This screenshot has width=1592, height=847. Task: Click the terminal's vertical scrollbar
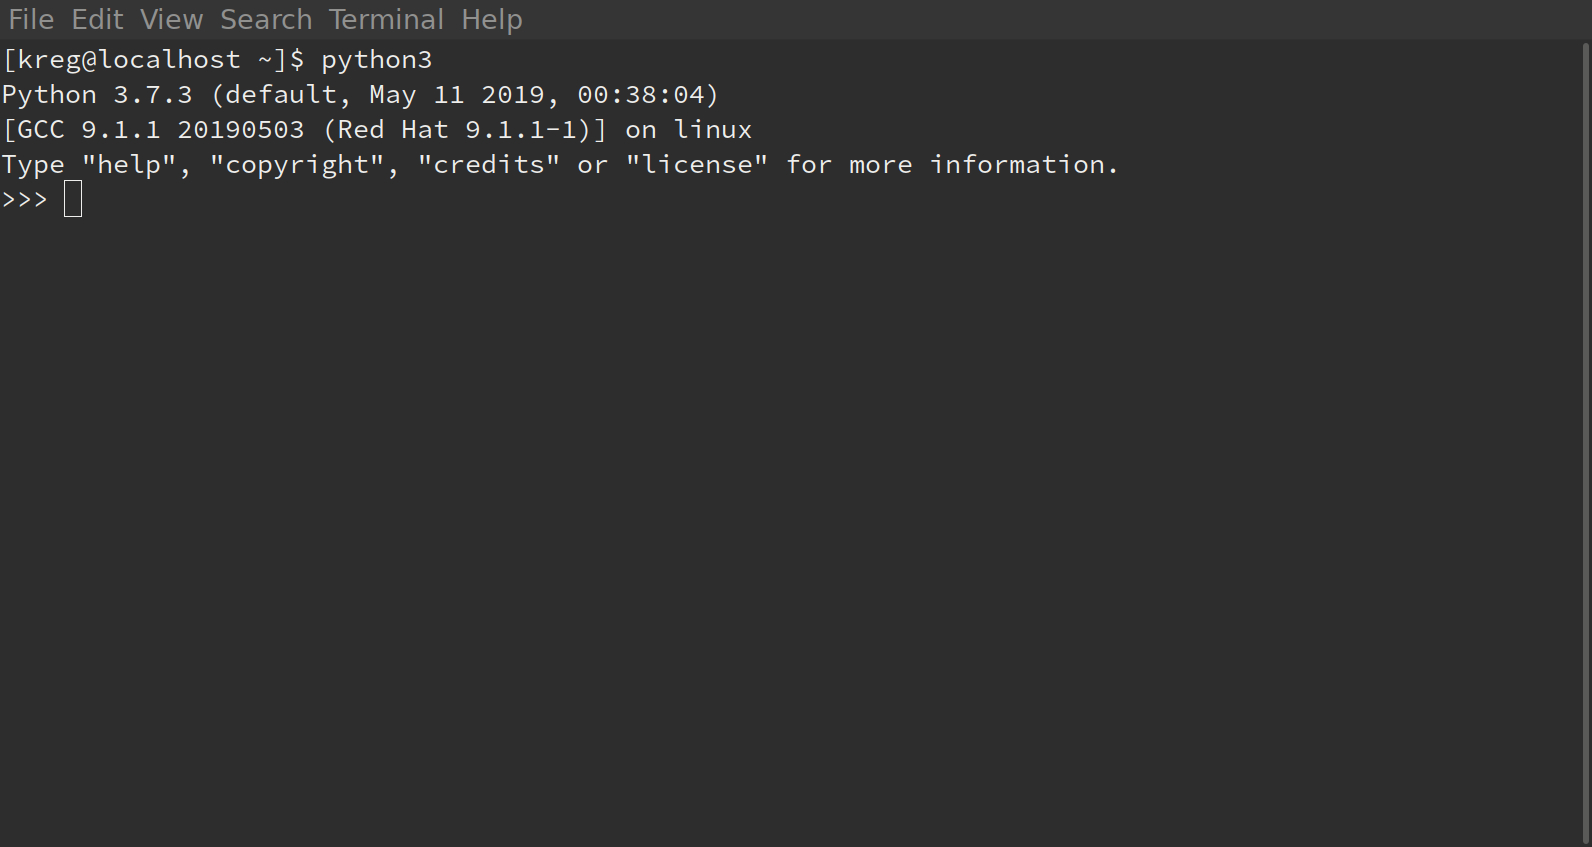point(1586,440)
